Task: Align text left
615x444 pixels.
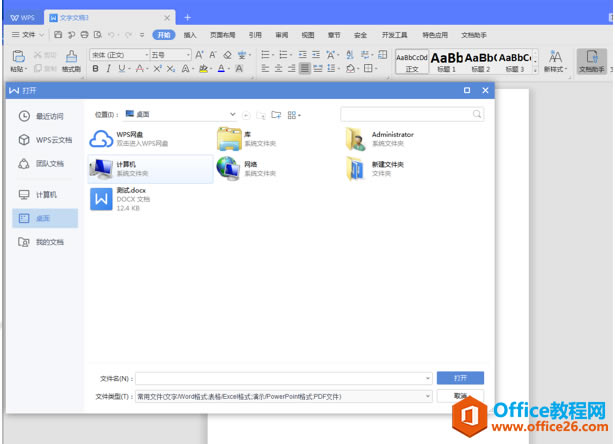Action: [x=265, y=69]
